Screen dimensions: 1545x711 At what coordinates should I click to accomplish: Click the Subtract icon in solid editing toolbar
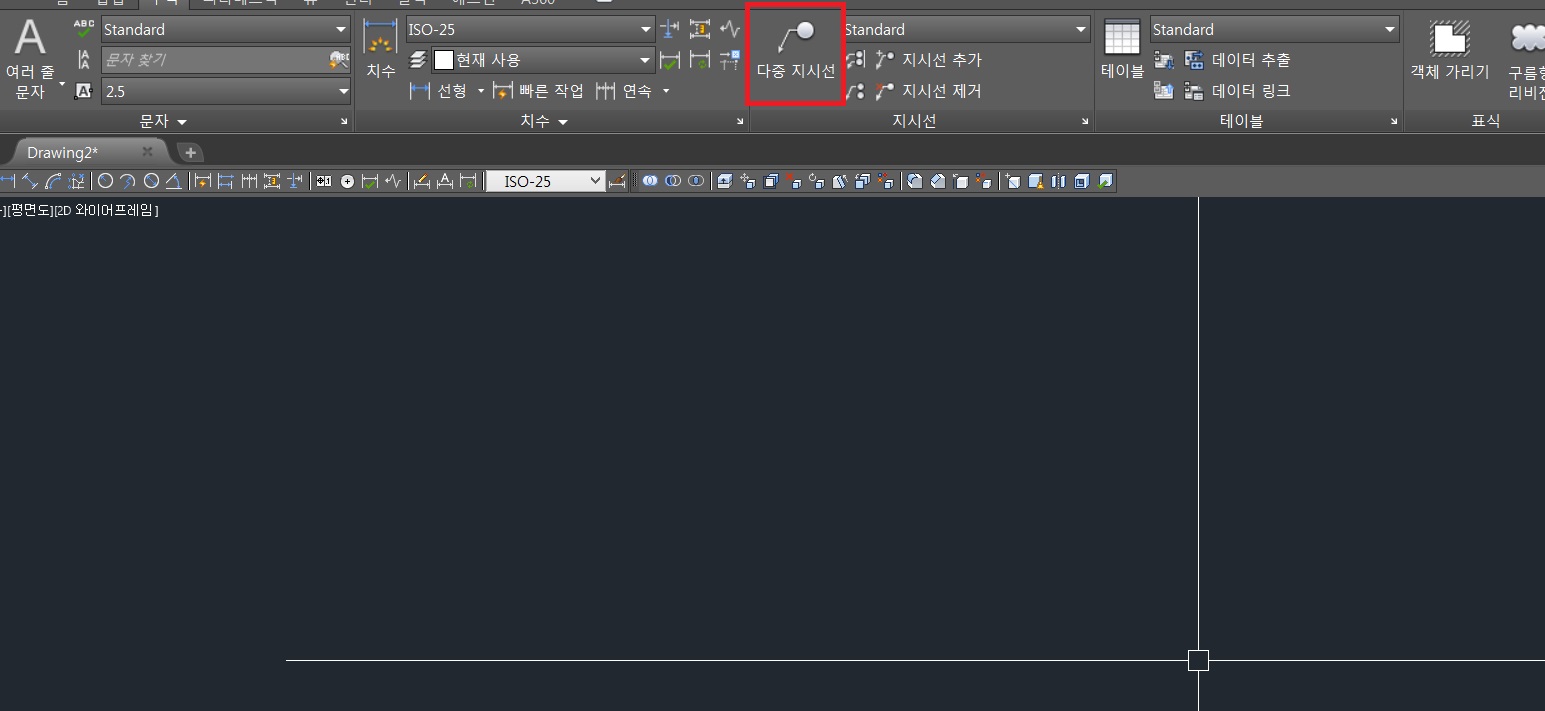673,181
